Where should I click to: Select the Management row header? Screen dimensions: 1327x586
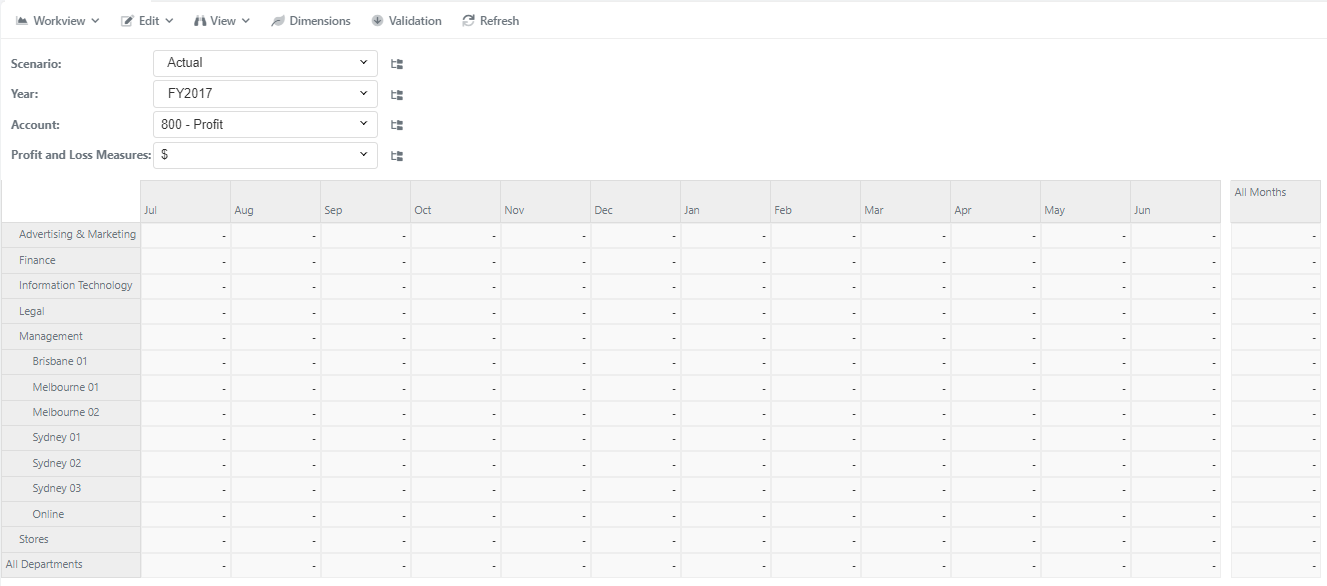pos(51,337)
